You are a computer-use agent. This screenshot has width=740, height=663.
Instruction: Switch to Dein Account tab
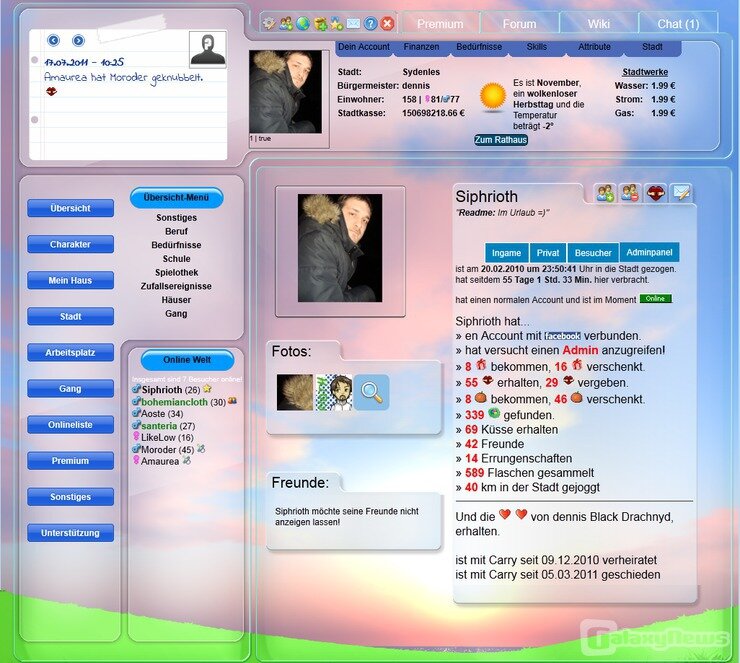click(364, 47)
